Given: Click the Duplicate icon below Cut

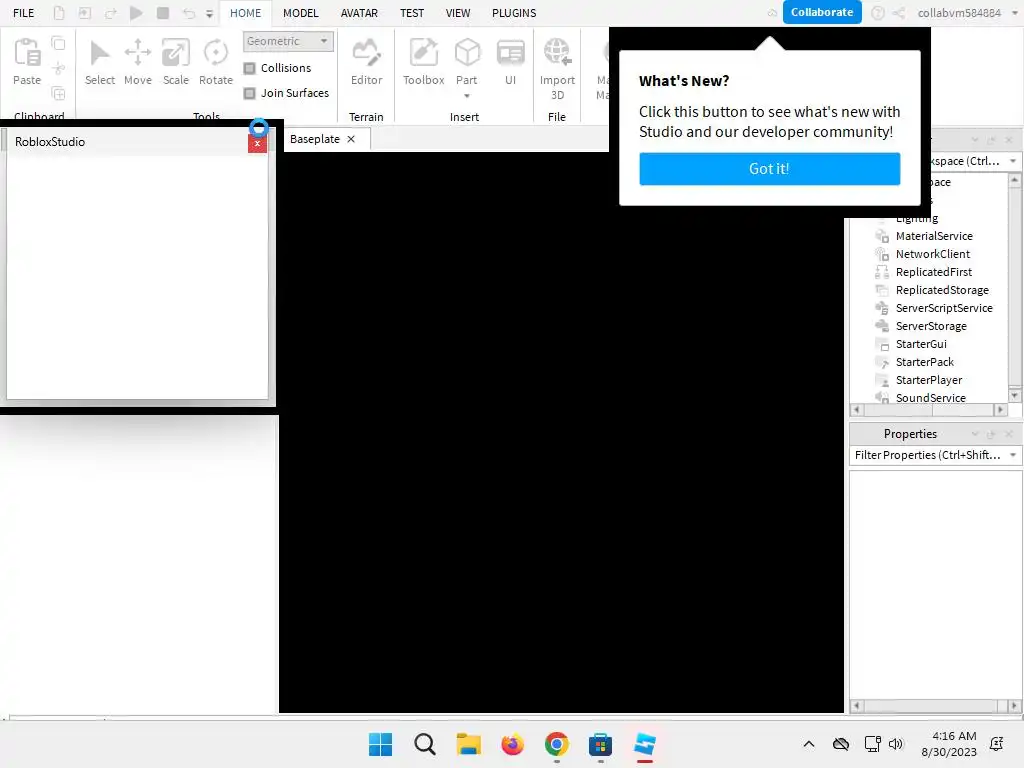Looking at the screenshot, I should click(58, 93).
